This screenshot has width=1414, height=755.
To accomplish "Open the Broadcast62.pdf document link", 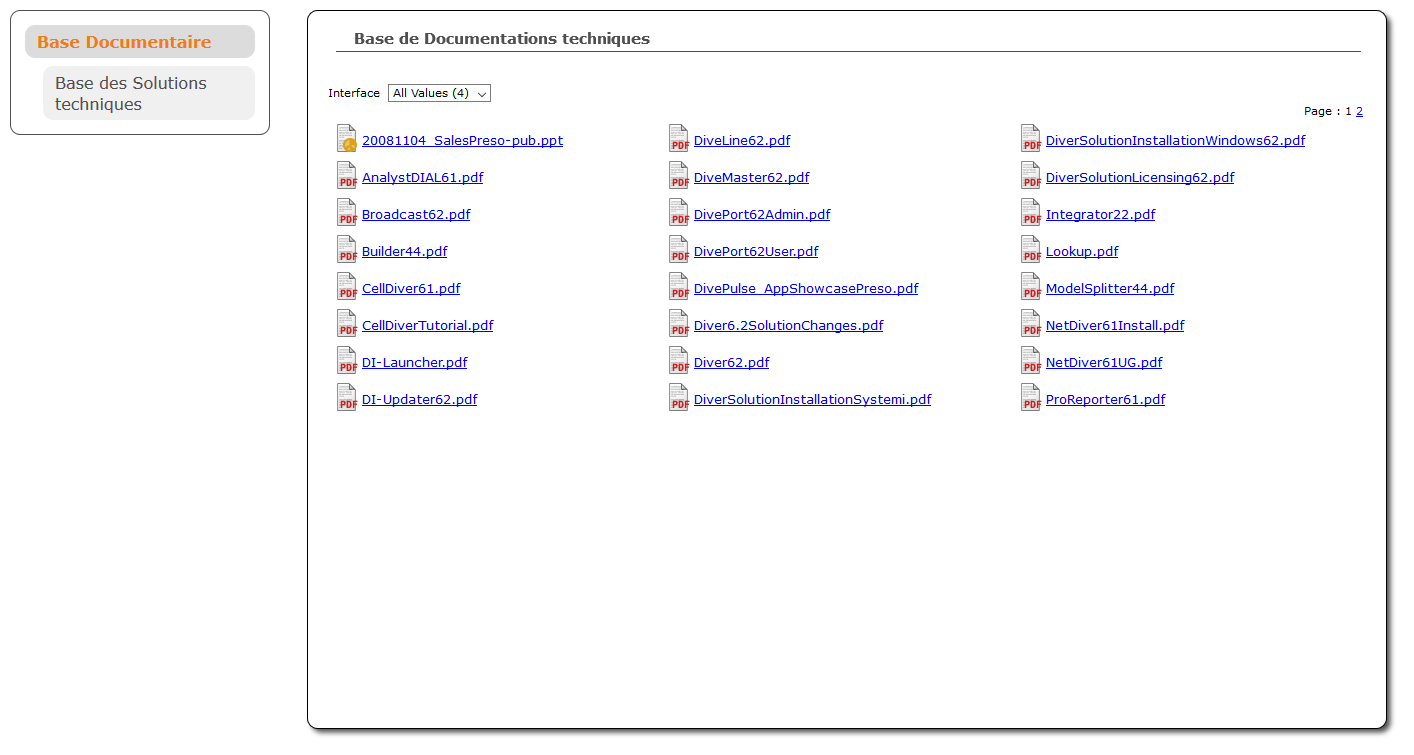I will tap(416, 214).
